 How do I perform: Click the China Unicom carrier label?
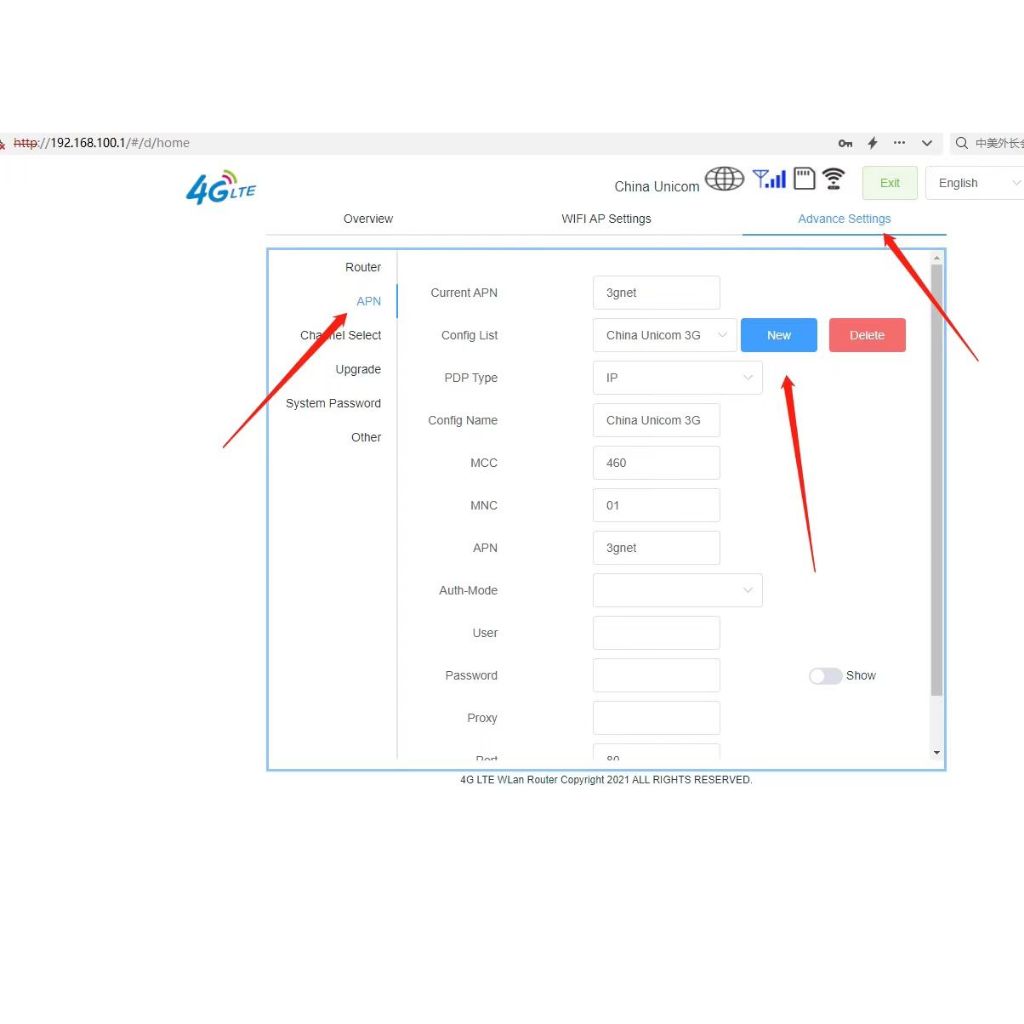pos(656,187)
